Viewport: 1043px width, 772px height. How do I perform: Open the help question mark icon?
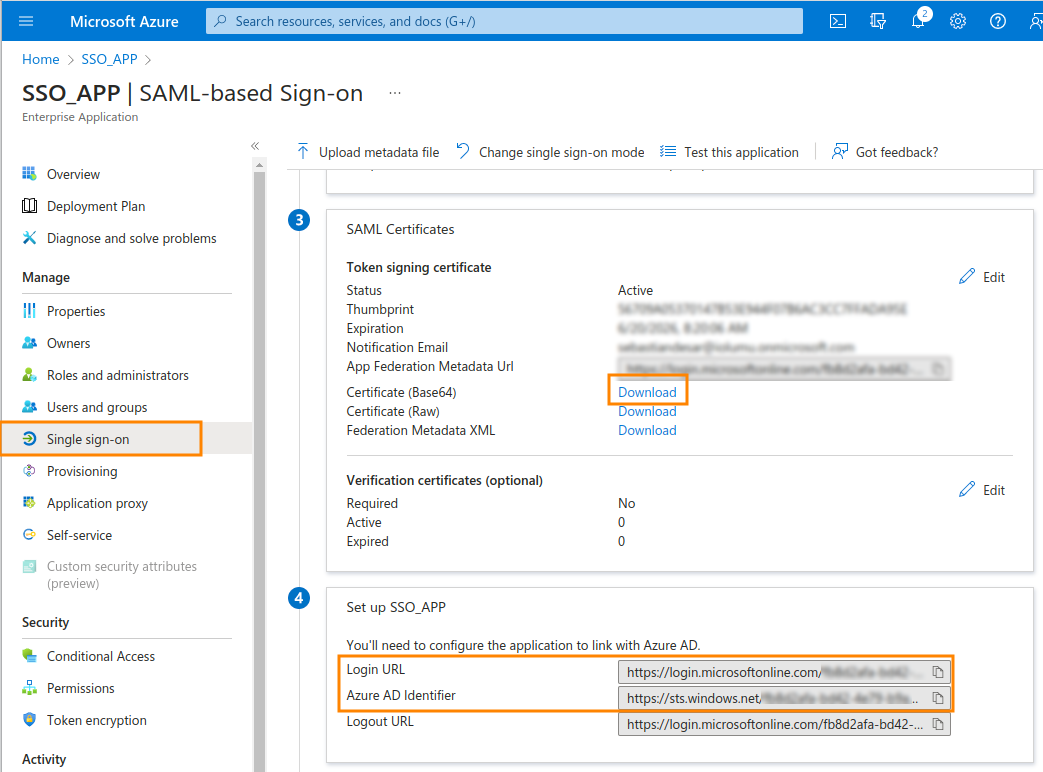[997, 21]
